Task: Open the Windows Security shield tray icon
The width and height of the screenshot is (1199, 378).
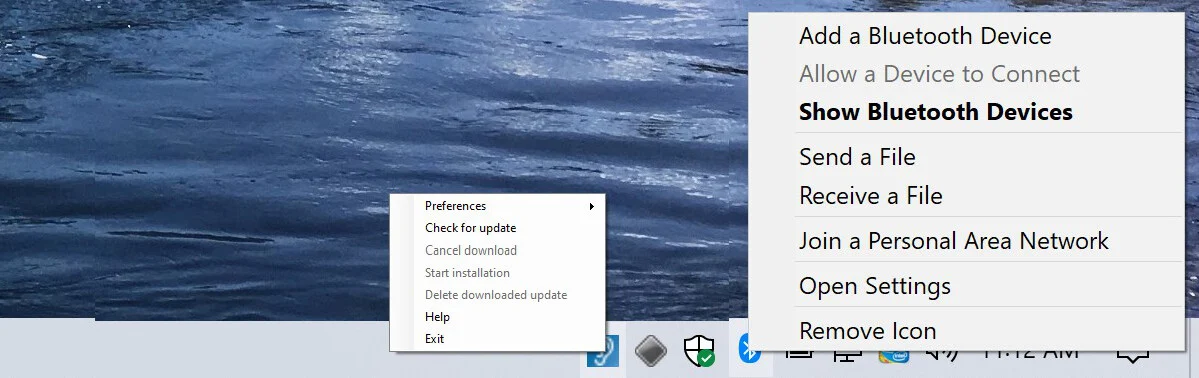Action: (x=698, y=350)
